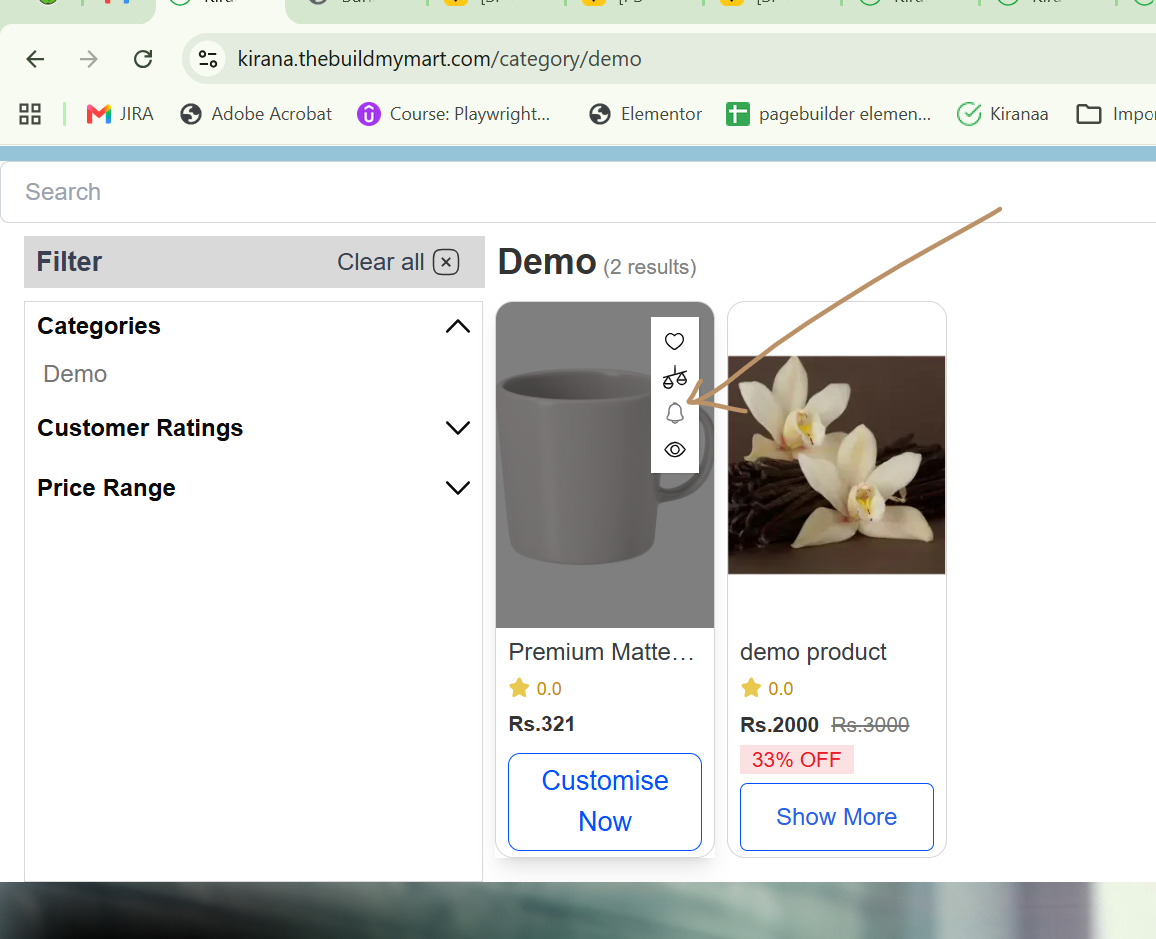
Task: Expand the Customer Ratings filter
Action: [x=458, y=428]
